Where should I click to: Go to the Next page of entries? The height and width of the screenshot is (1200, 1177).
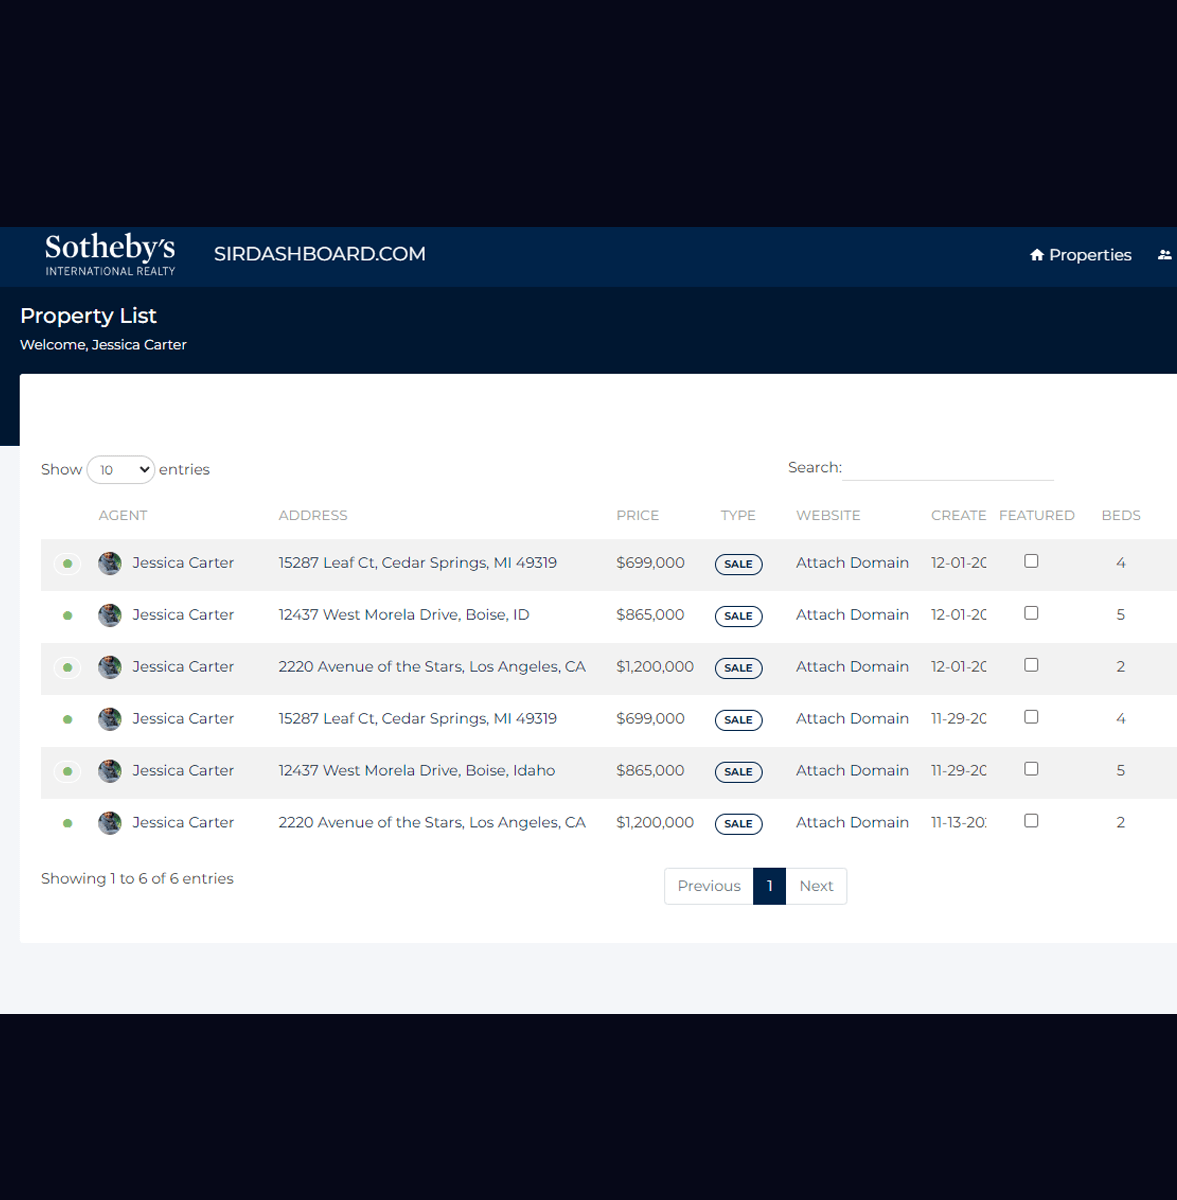tap(816, 886)
